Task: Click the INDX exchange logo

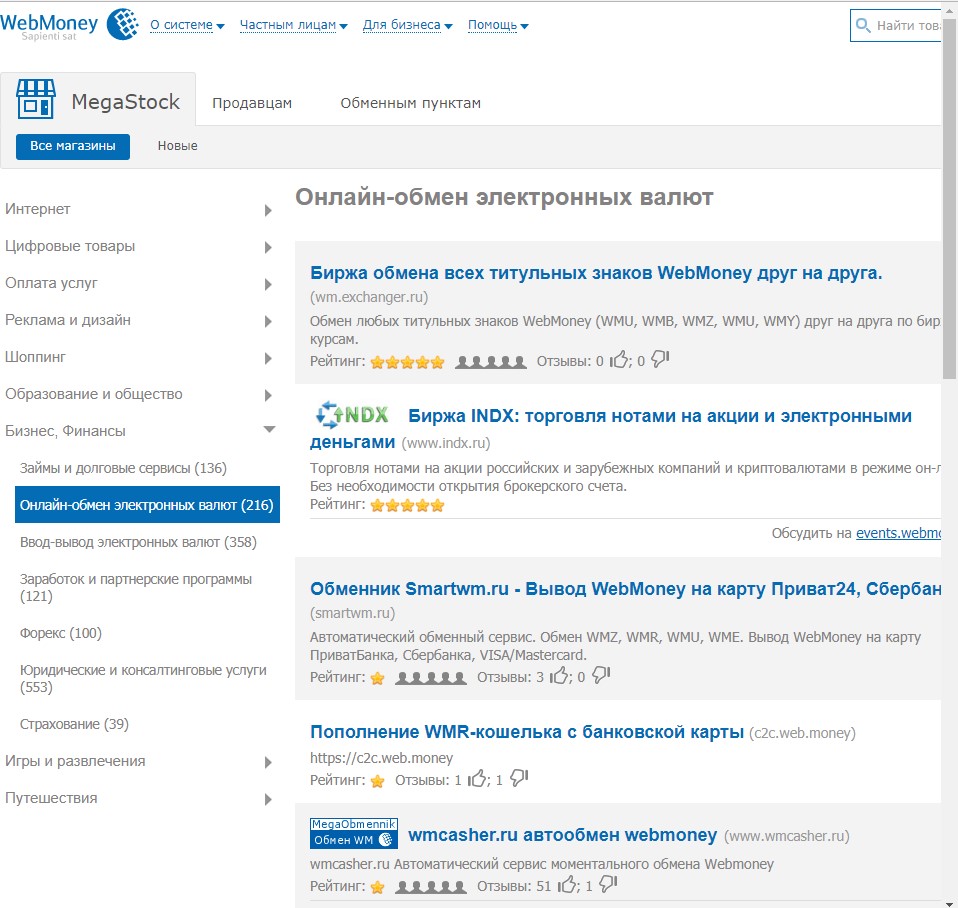Action: [351, 416]
